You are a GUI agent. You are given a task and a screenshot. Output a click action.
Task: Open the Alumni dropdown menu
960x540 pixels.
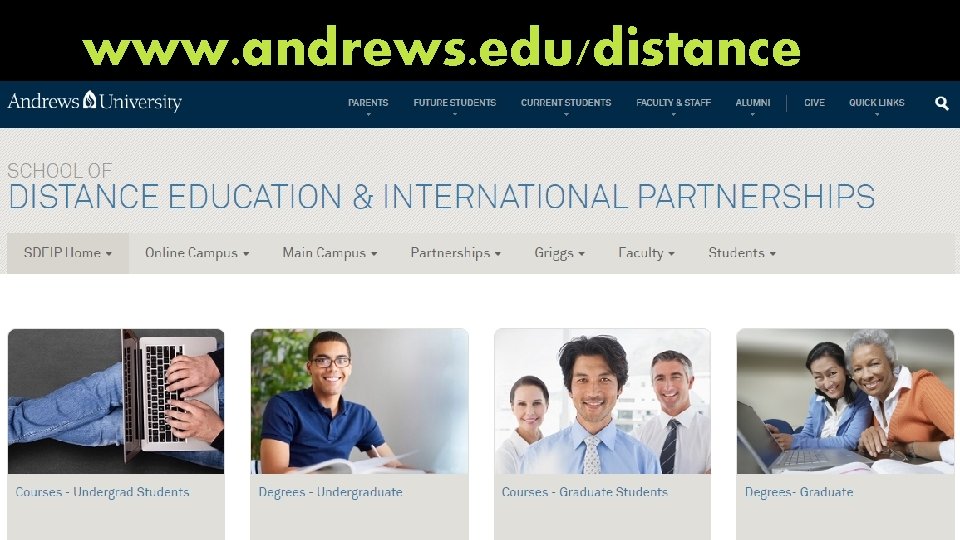752,103
